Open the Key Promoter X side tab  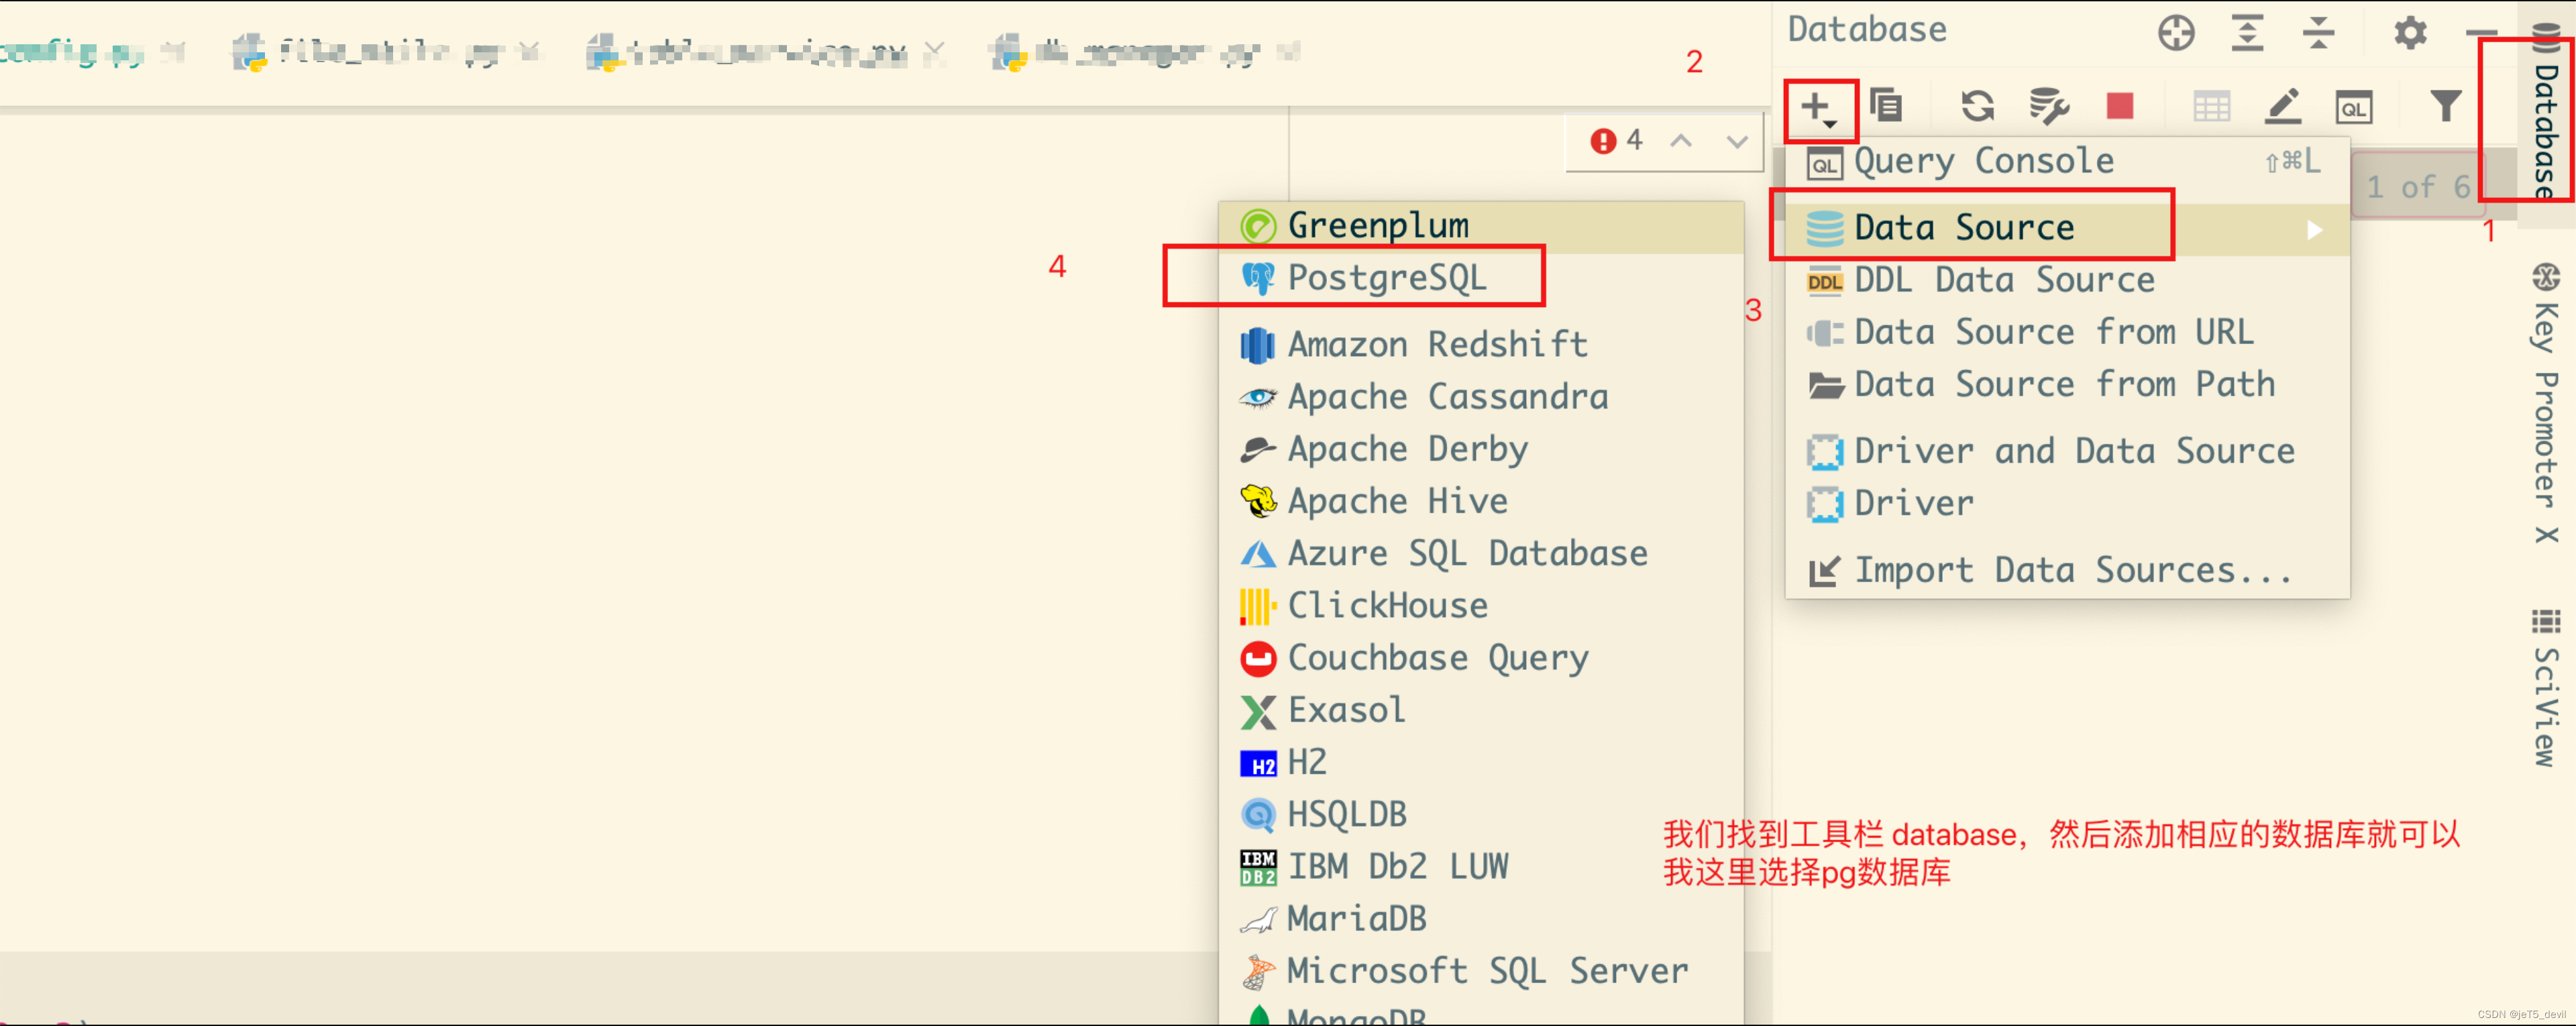click(x=2546, y=404)
